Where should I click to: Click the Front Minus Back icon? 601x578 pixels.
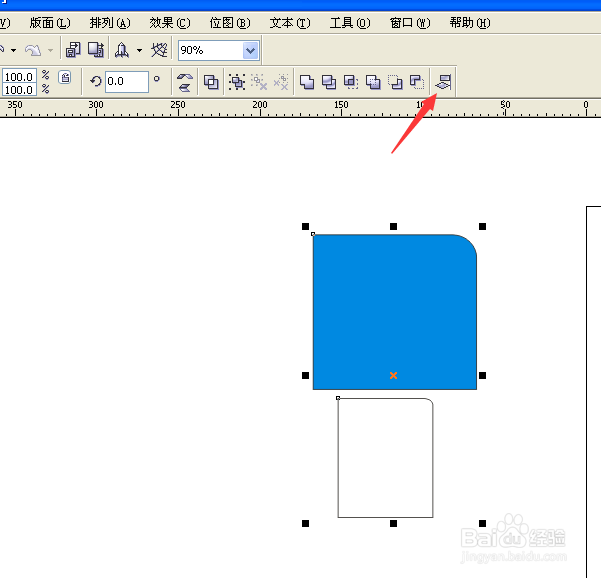(395, 82)
